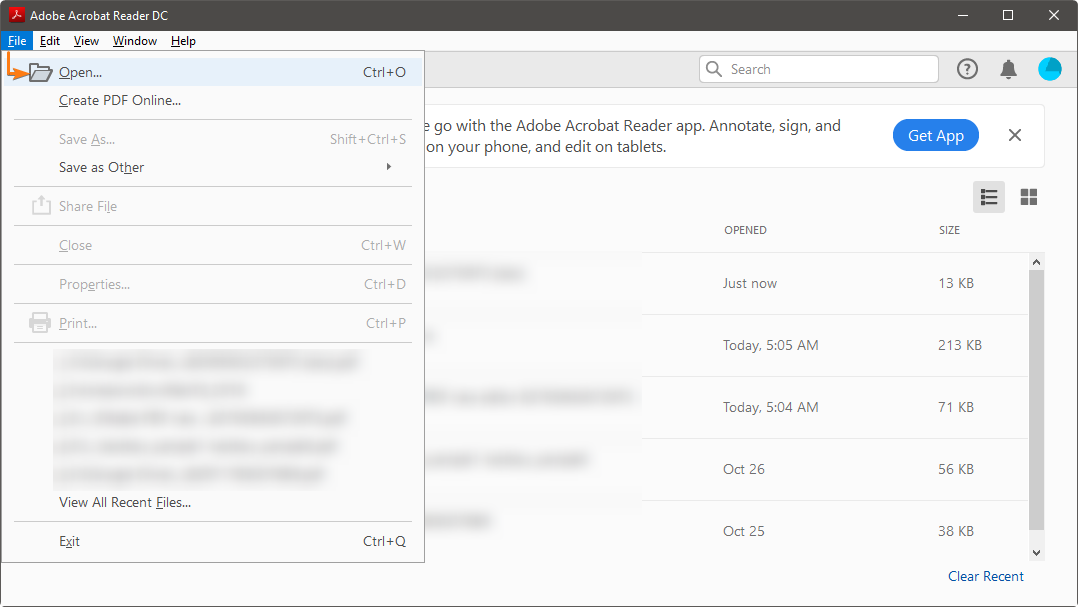The image size is (1078, 607).
Task: Select View All Recent Files
Action: [125, 502]
